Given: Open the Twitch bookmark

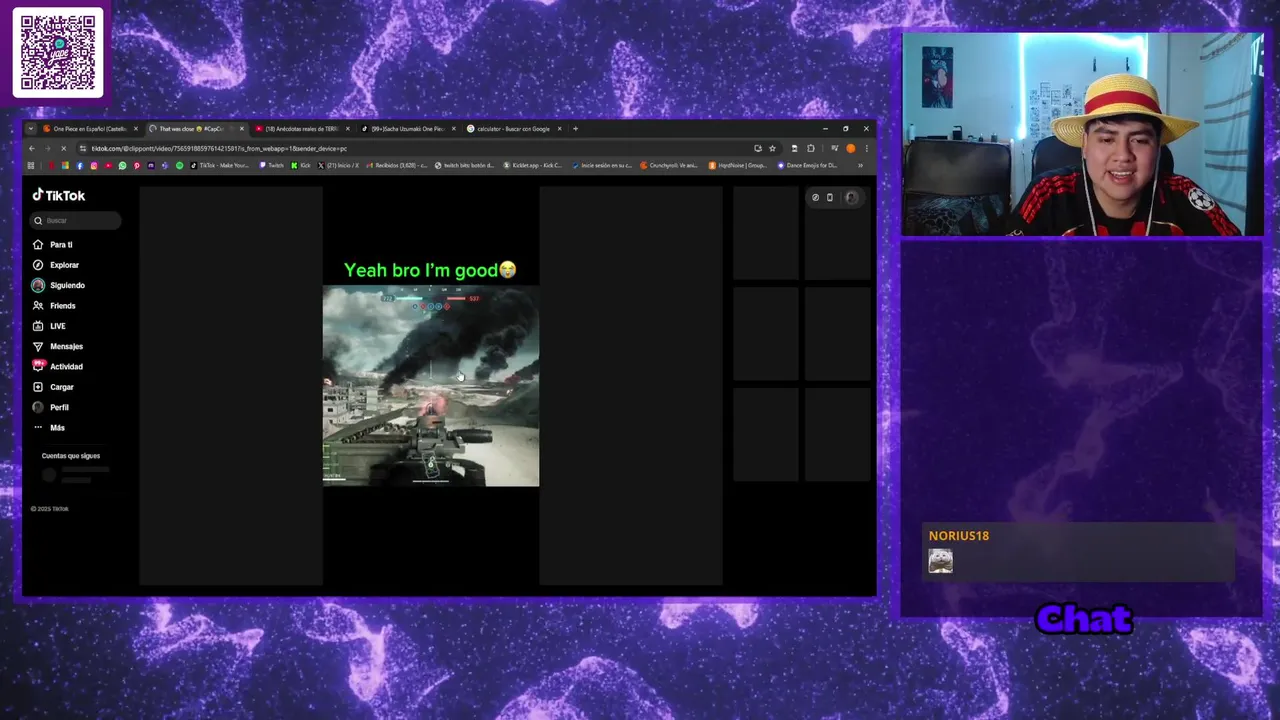Looking at the screenshot, I should 273,165.
